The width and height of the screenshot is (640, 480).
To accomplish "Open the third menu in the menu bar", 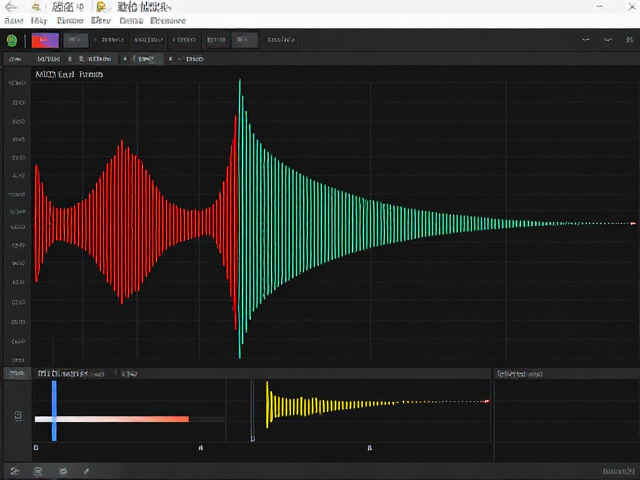I will [70, 20].
